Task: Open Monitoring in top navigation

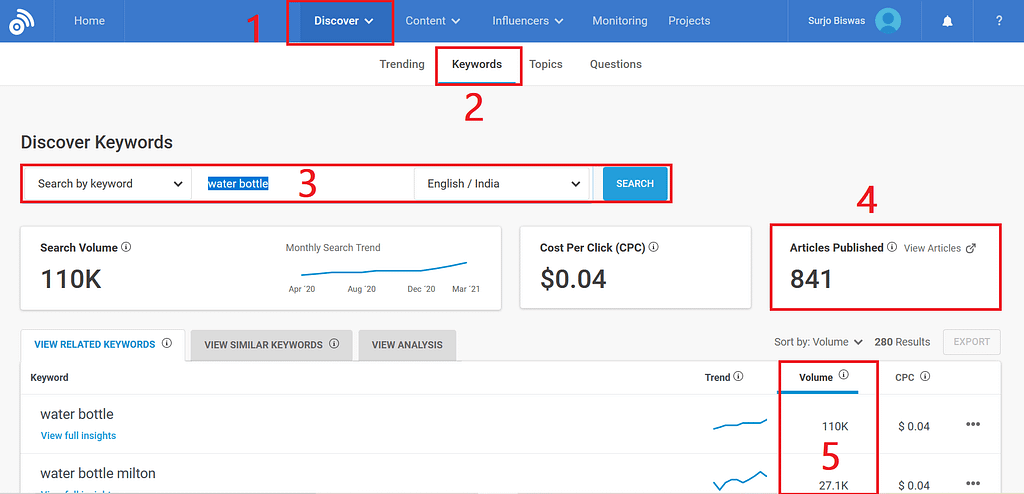Action: point(620,21)
